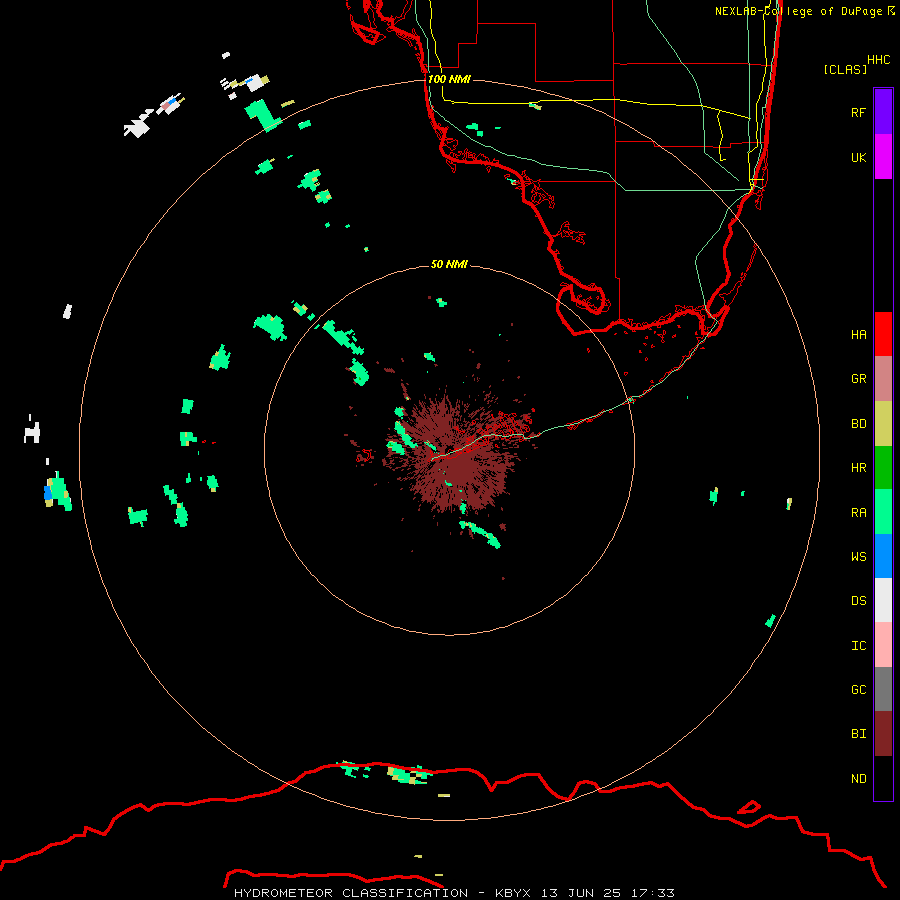Viewport: 900px width, 900px height.
Task: Click the GR legend label
Action: [x=858, y=379]
